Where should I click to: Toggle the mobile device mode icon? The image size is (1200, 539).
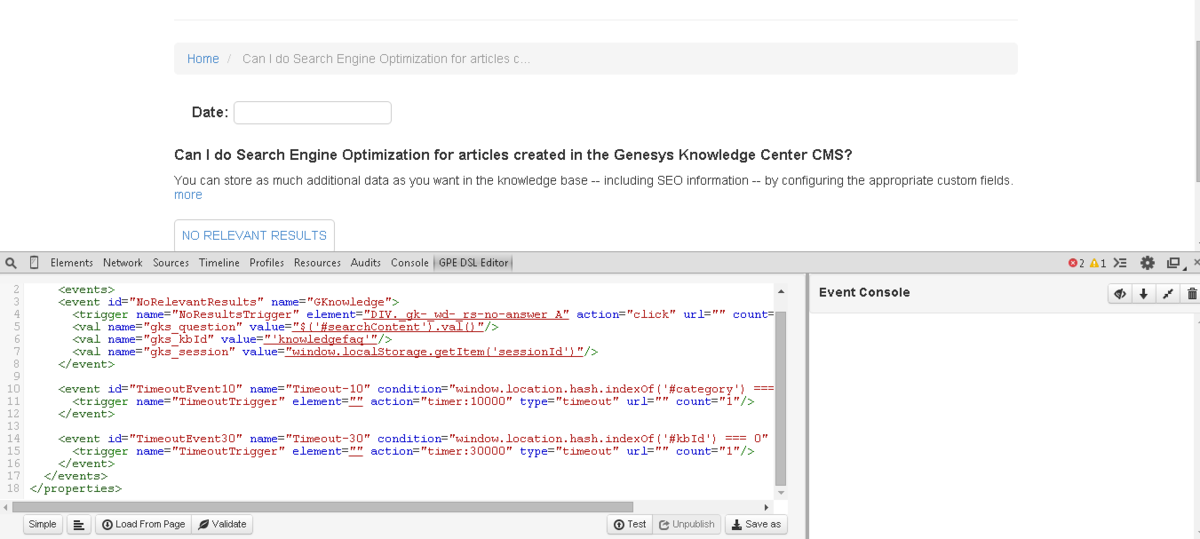click(x=34, y=263)
